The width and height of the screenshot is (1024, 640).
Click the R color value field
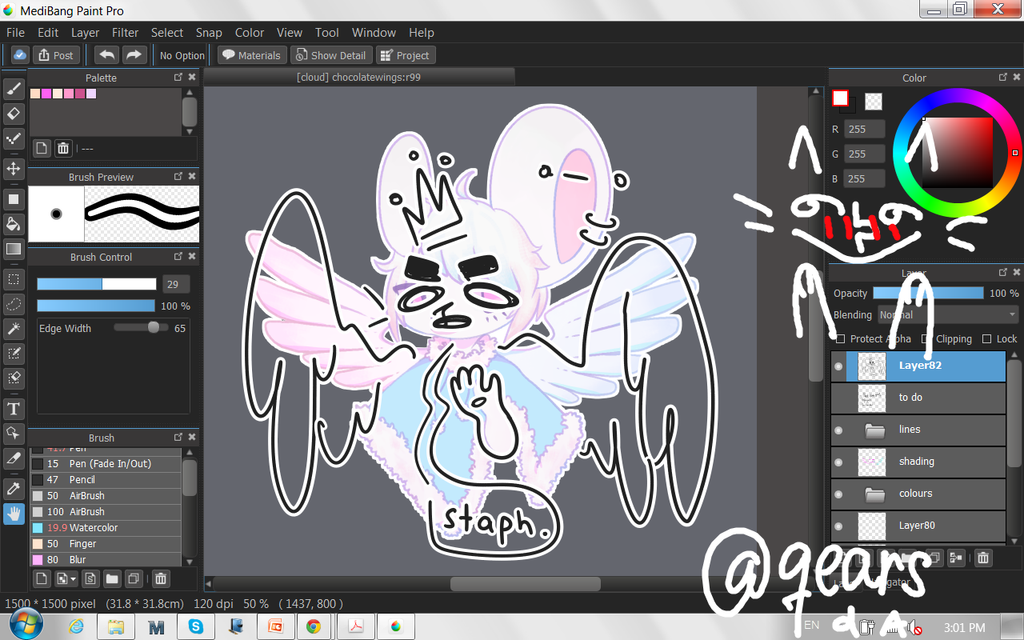pyautogui.click(x=865, y=129)
